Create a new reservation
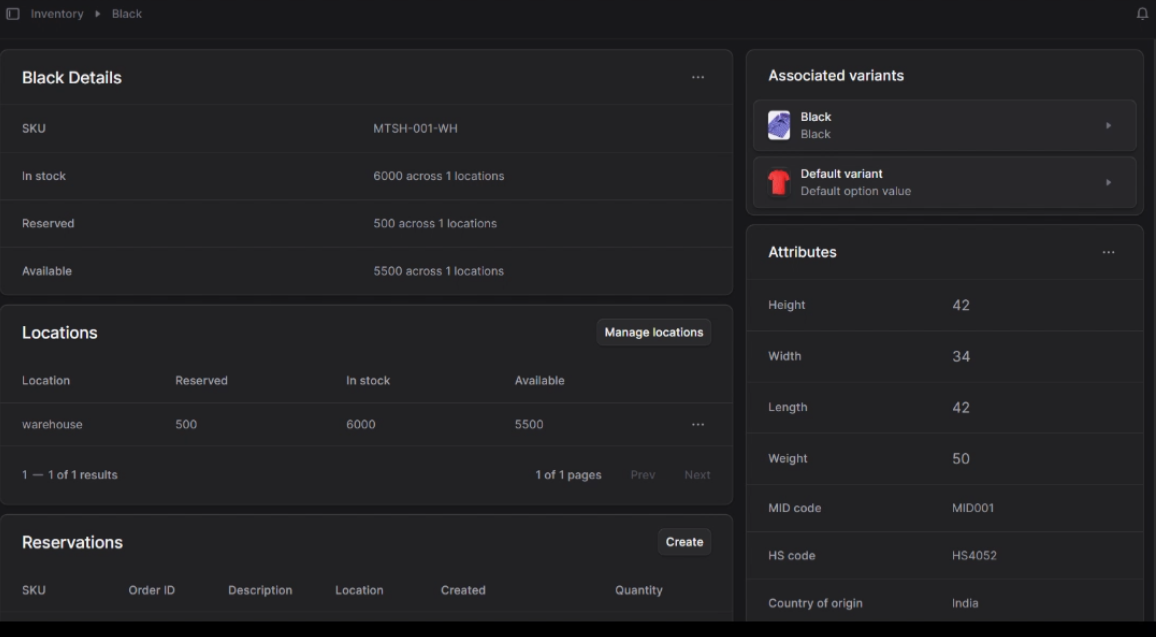This screenshot has height=637, width=1156. (684, 541)
